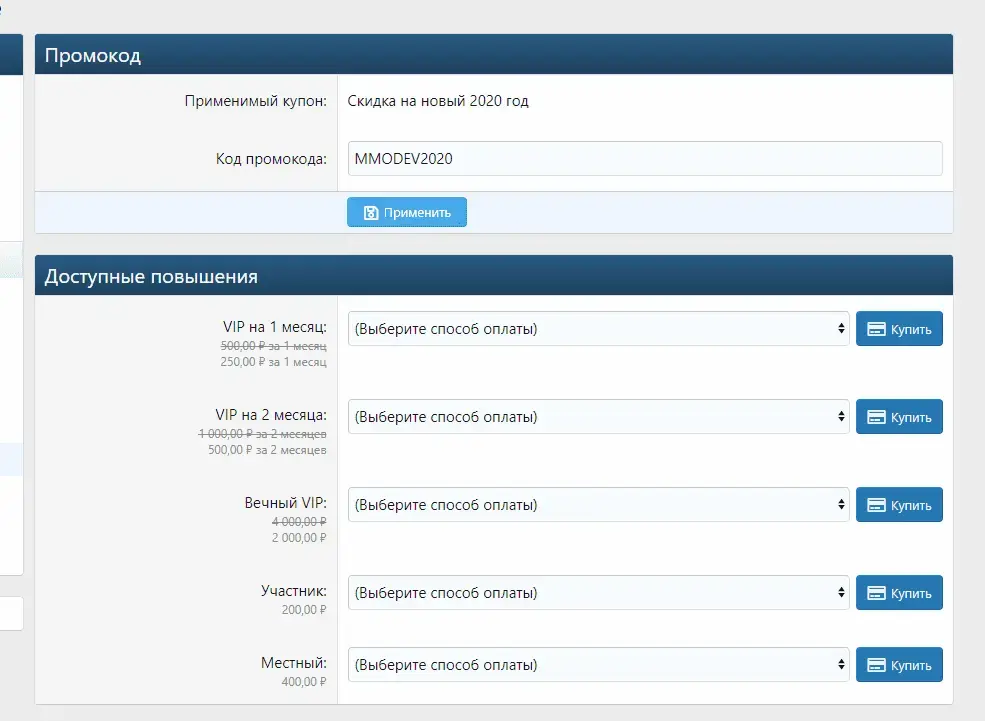Open payment method dropdown for Местный

[x=598, y=664]
